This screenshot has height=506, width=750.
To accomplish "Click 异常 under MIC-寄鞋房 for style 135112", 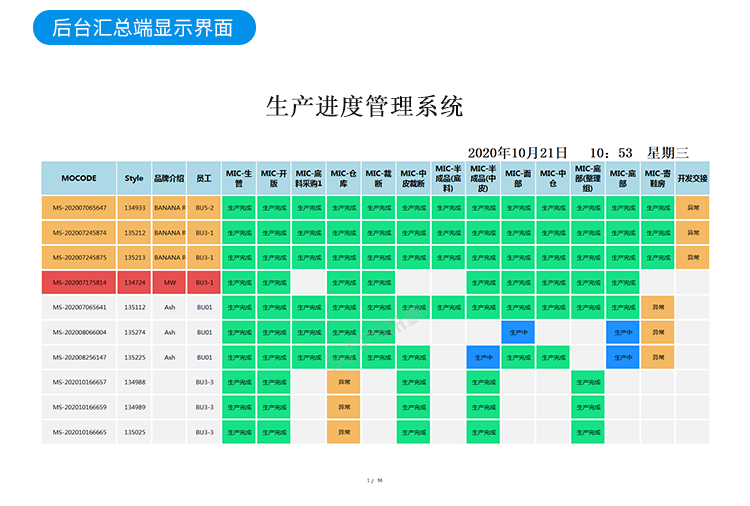I will pyautogui.click(x=657, y=307).
